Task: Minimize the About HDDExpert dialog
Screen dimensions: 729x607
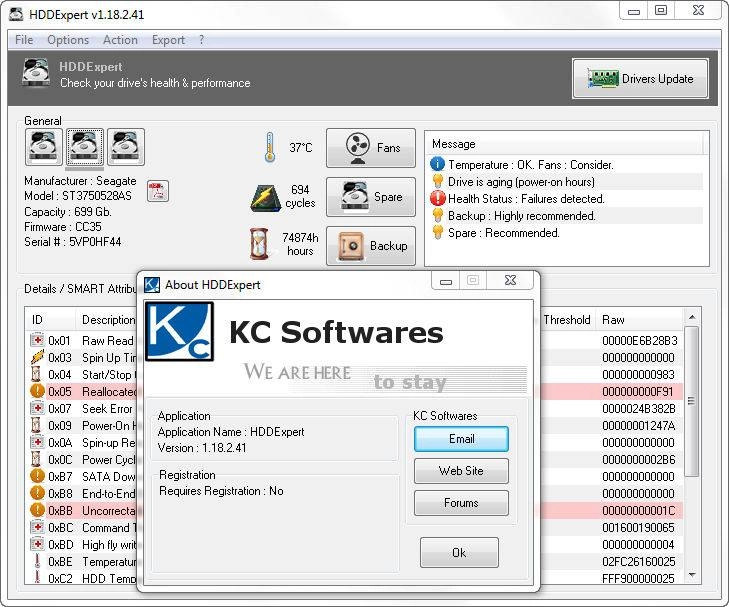Action: pyautogui.click(x=446, y=281)
